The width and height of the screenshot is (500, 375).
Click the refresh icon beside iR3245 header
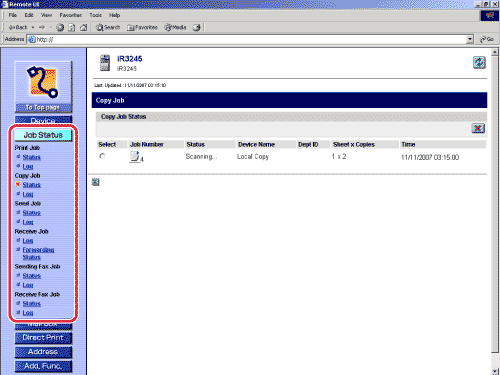pyautogui.click(x=479, y=62)
